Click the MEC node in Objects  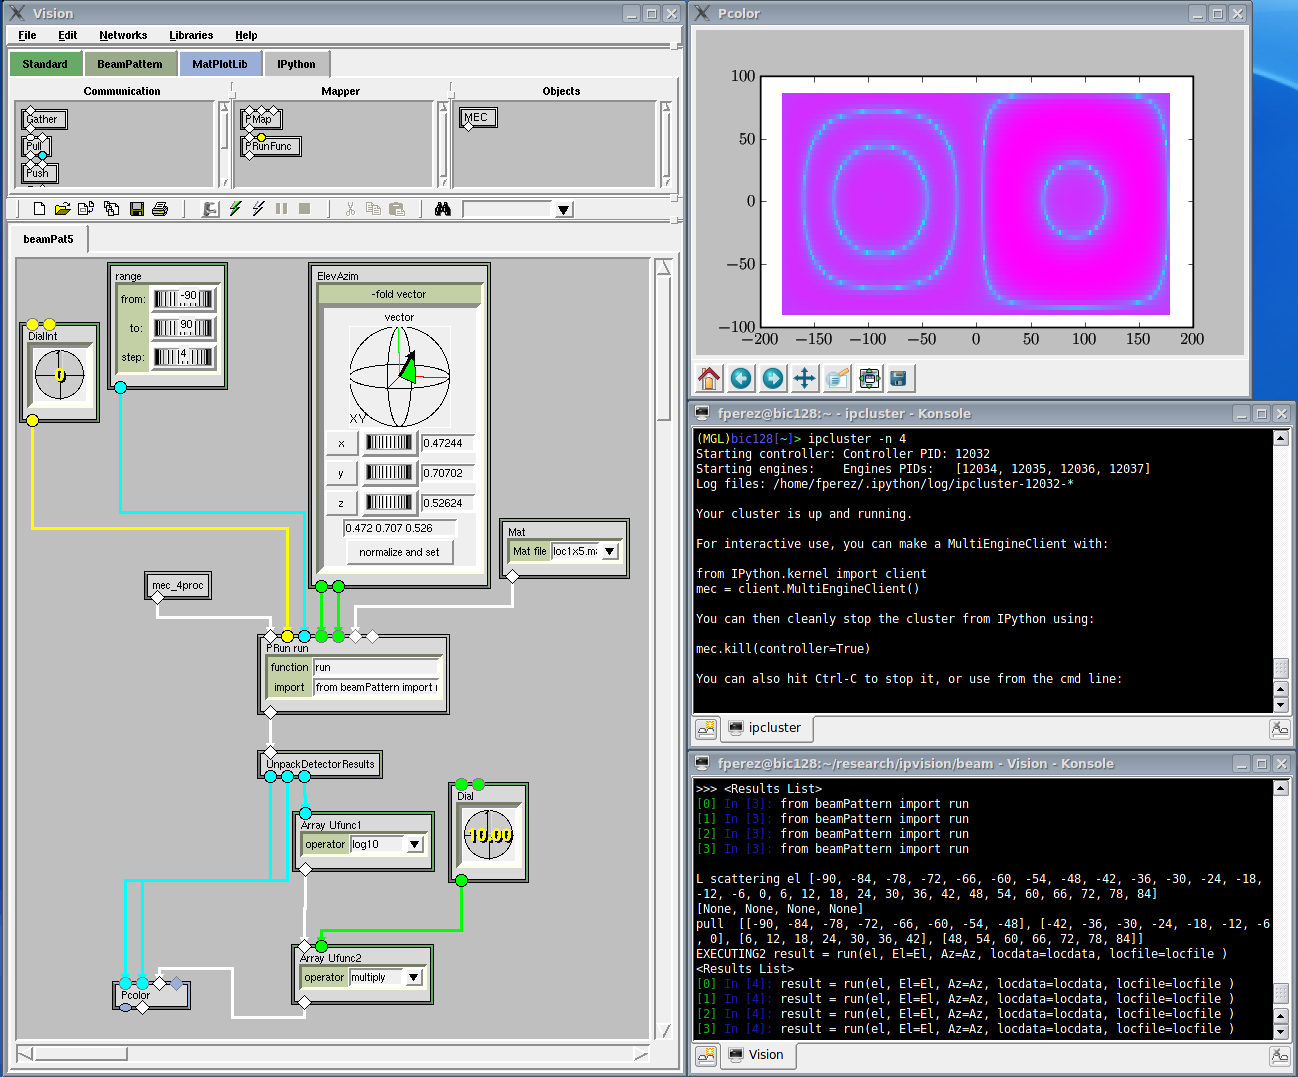[x=477, y=117]
